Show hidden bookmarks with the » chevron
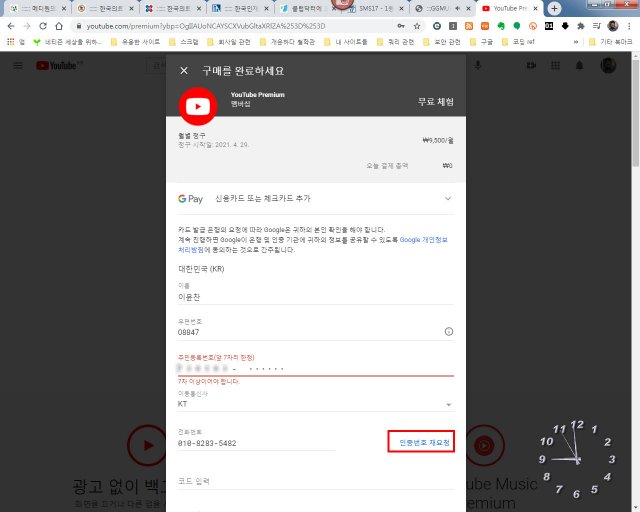Image resolution: width=640 pixels, height=512 pixels. (x=576, y=42)
